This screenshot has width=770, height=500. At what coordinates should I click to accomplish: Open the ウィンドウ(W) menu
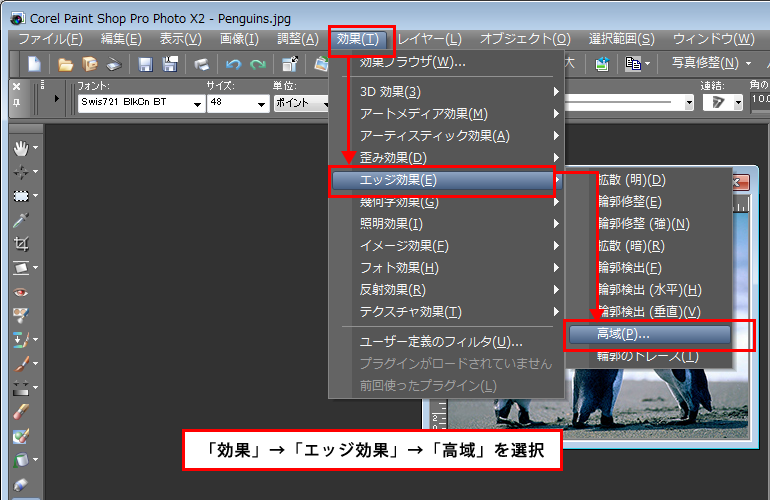[x=713, y=39]
